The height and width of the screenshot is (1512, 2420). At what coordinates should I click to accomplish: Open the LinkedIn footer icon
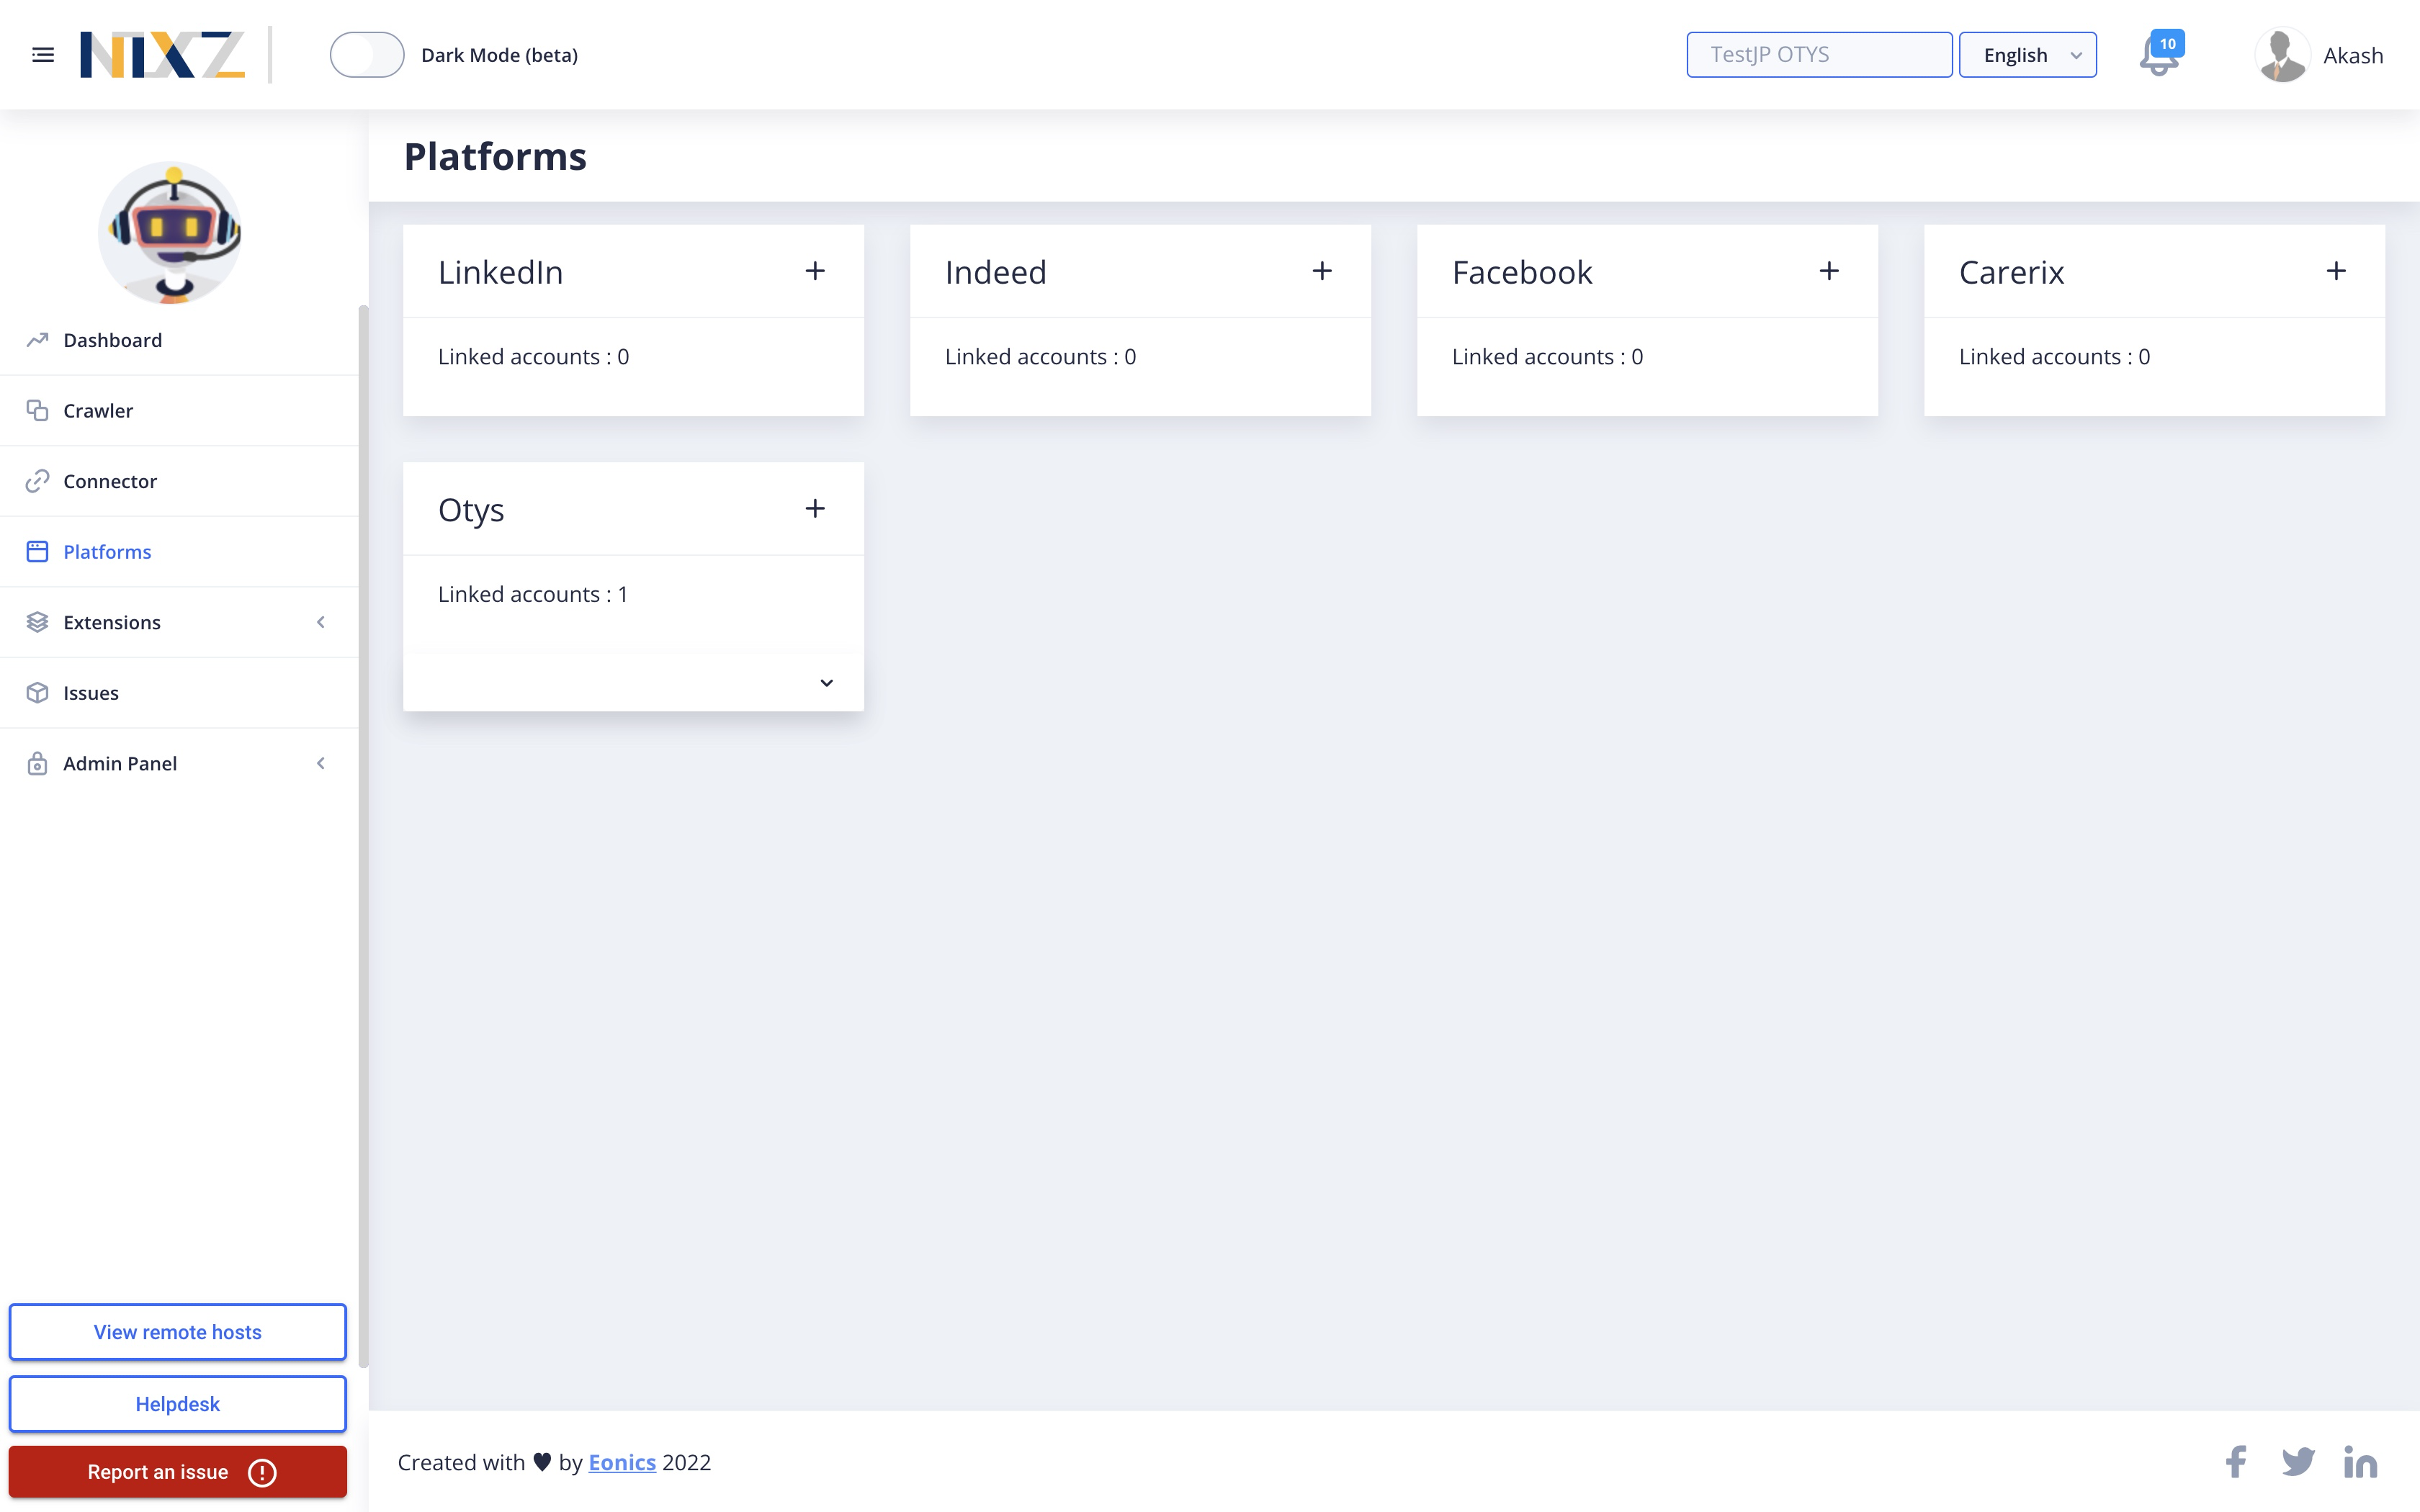(2360, 1462)
